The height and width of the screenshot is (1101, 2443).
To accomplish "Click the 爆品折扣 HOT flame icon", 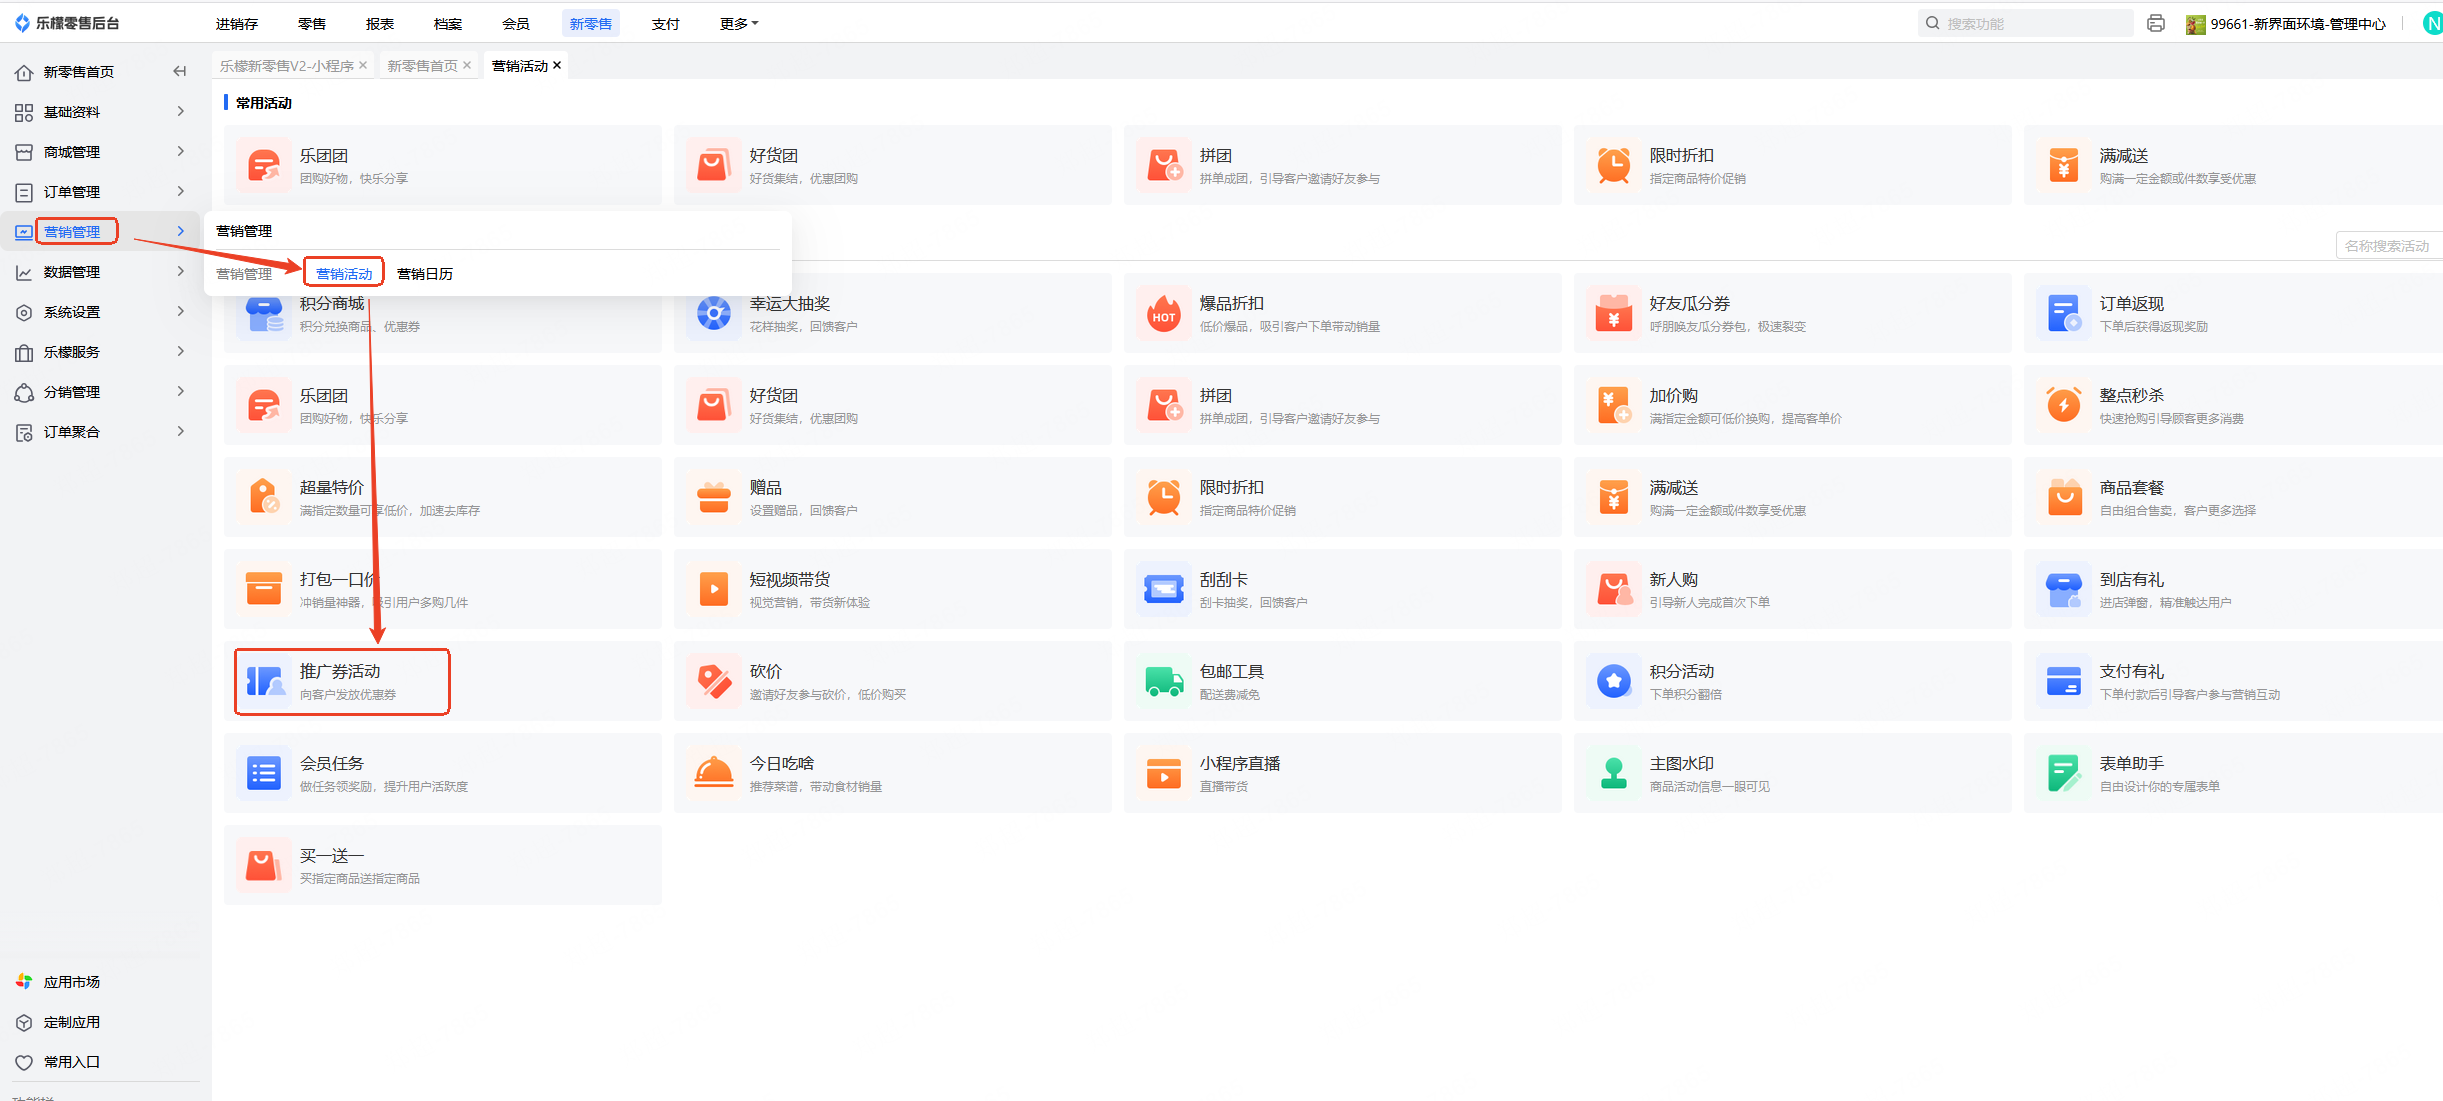I will tap(1164, 314).
